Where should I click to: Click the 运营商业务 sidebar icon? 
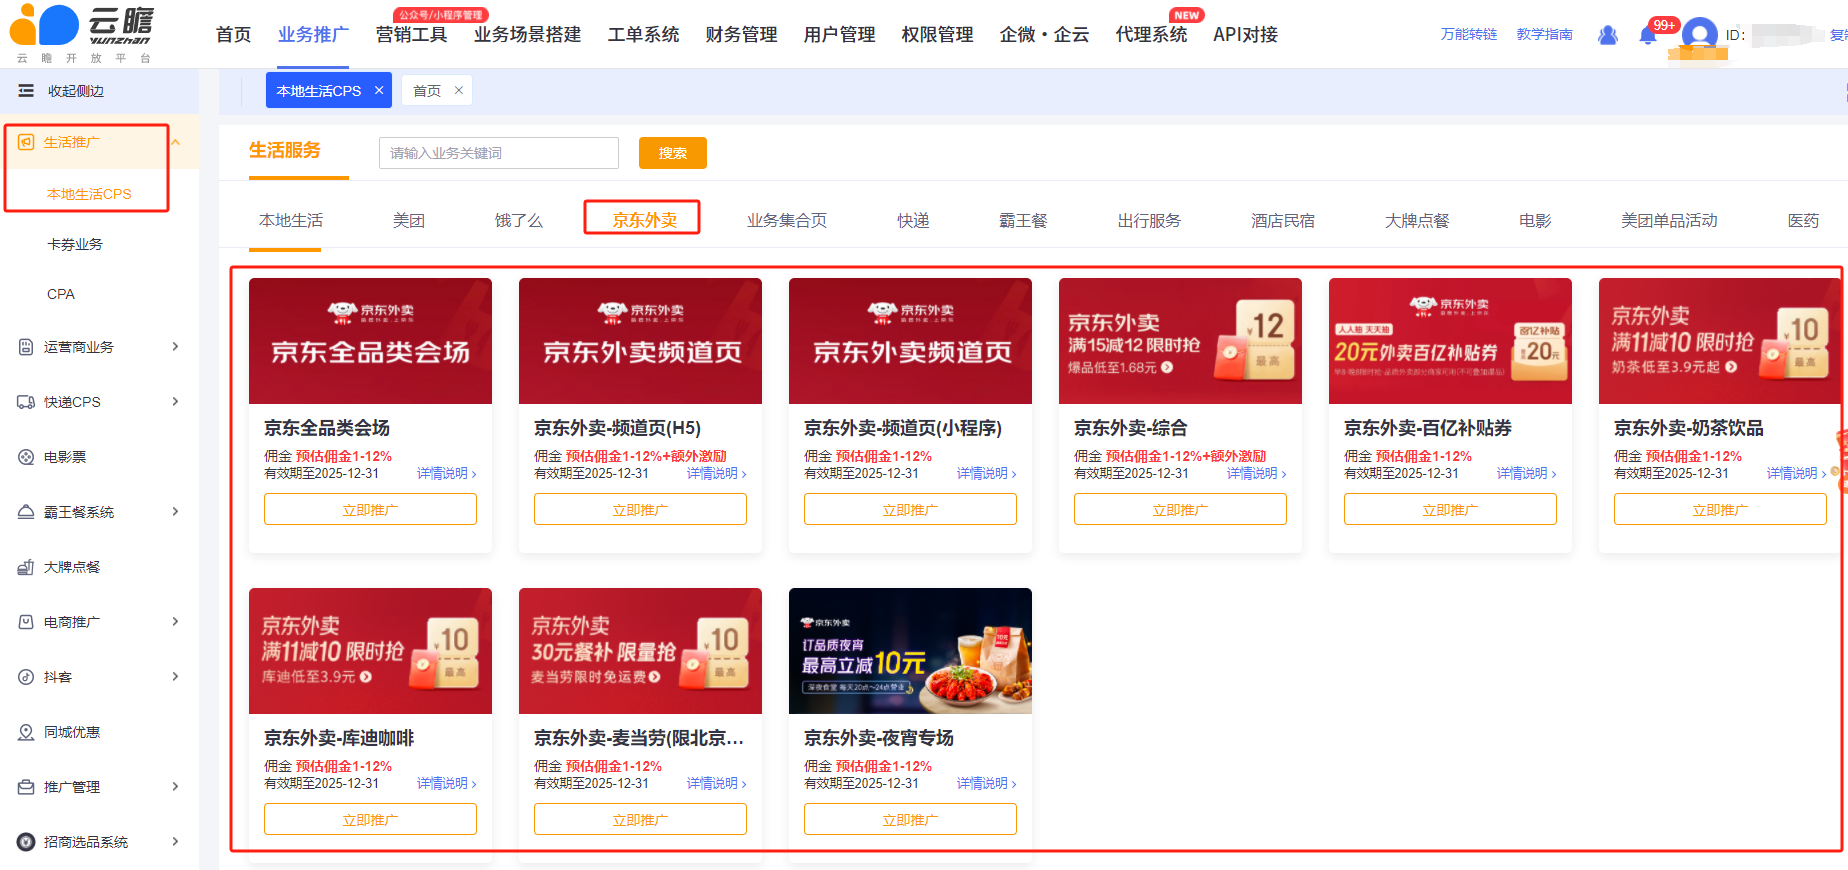[26, 347]
